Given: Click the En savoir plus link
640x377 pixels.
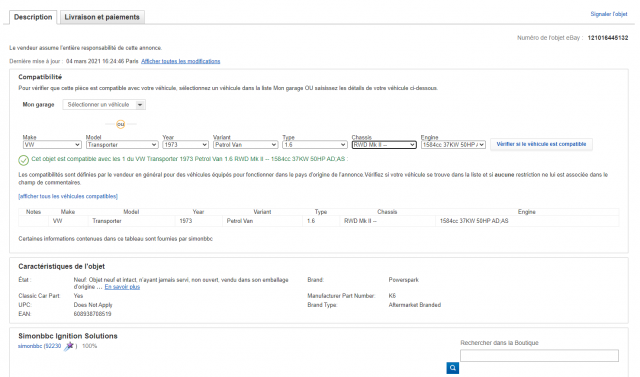Looking at the screenshot, I should point(122,287).
